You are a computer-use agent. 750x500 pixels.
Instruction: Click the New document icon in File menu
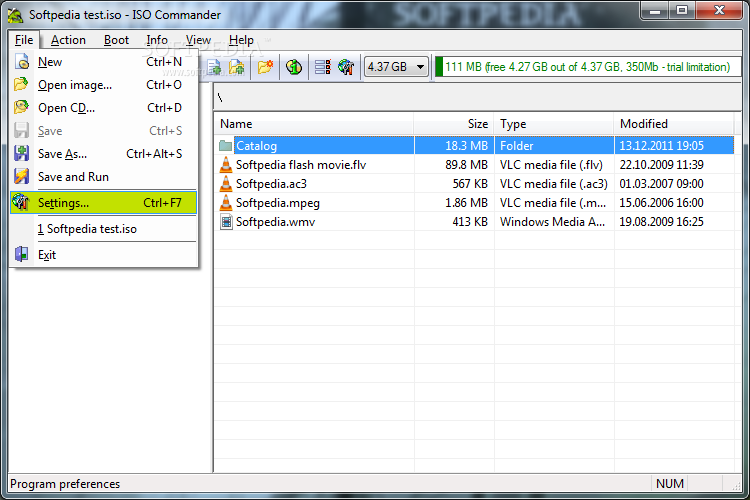pyautogui.click(x=22, y=62)
